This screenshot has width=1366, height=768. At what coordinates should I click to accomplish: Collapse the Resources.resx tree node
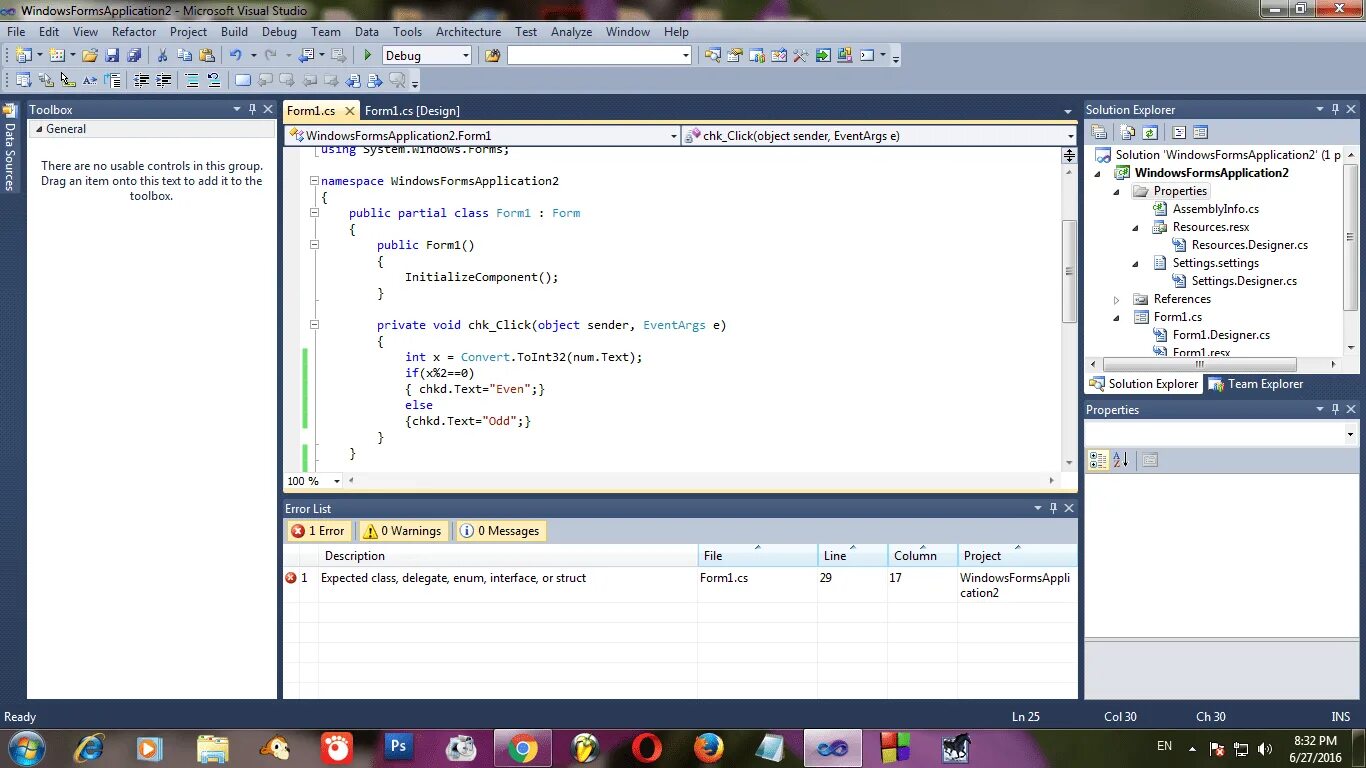[1135, 227]
